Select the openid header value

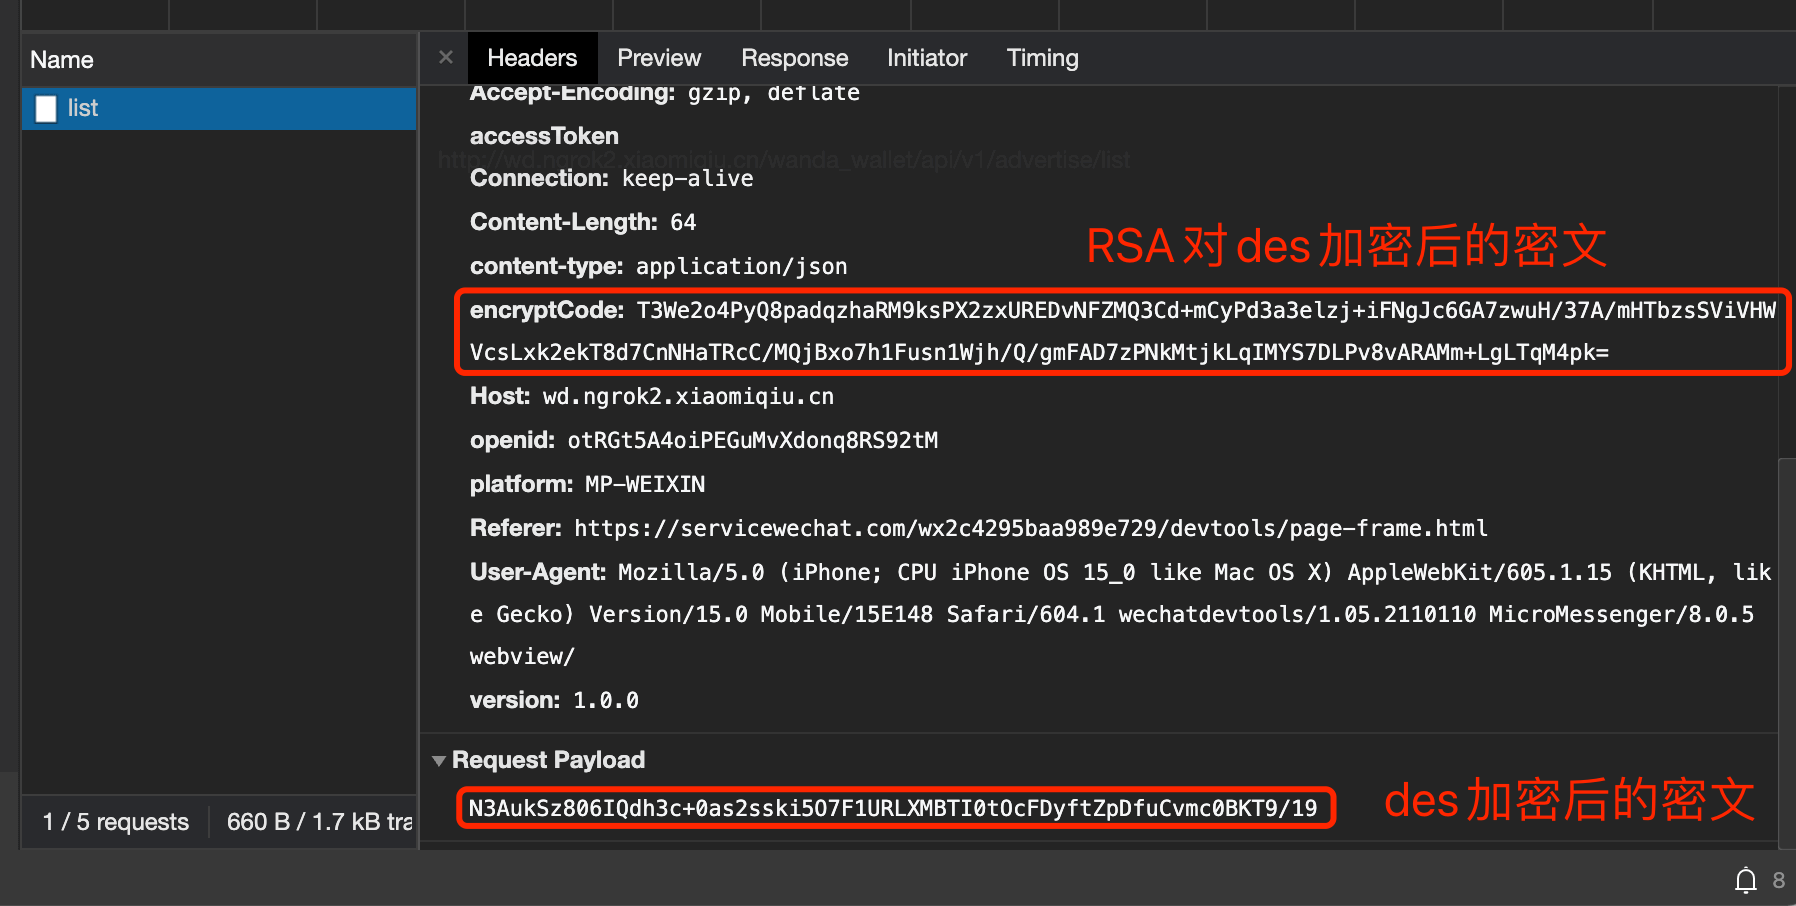[x=753, y=440]
